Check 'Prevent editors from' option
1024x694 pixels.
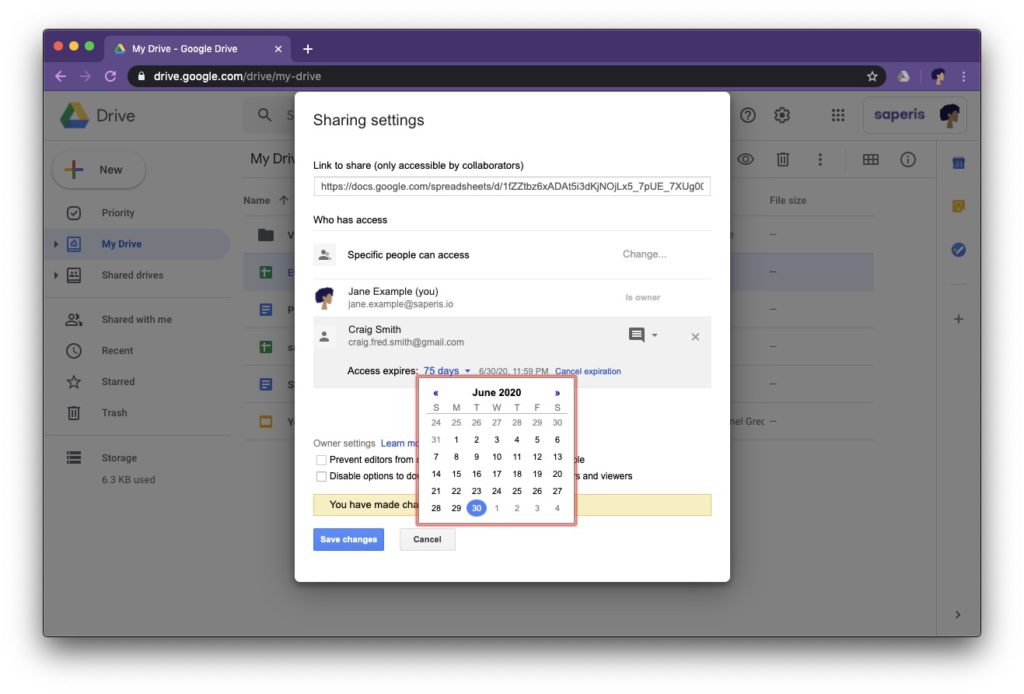[x=322, y=457]
